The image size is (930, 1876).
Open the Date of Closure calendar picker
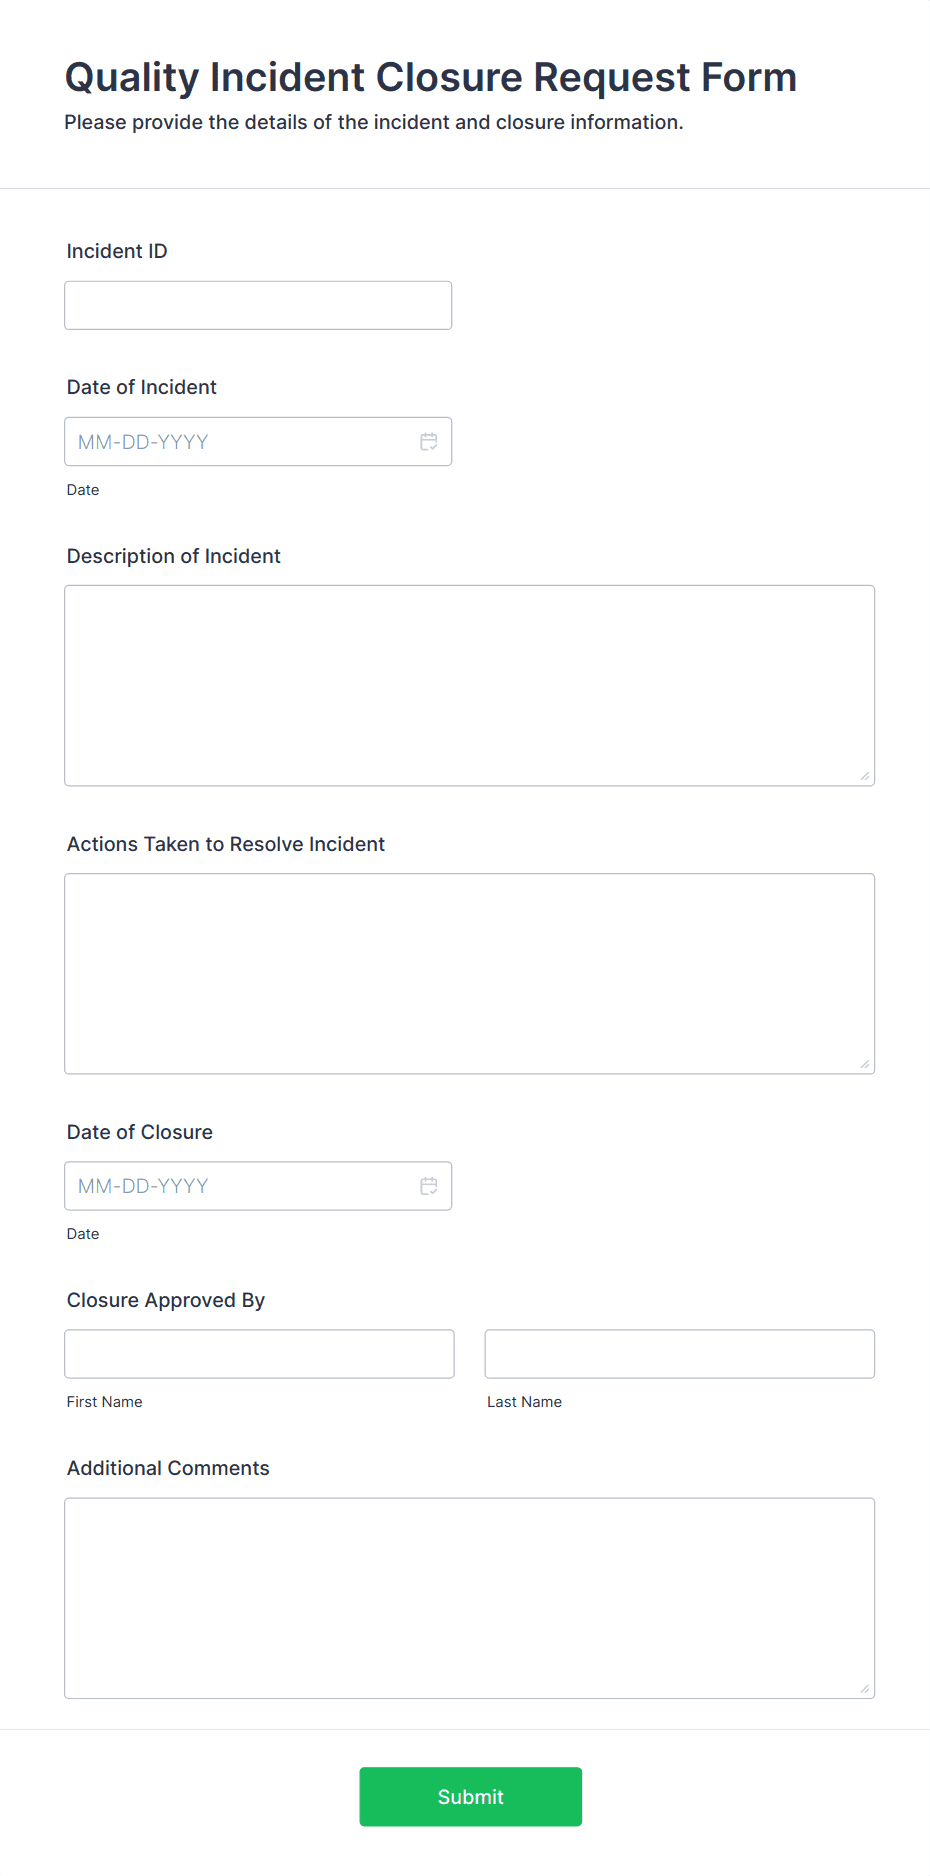pyautogui.click(x=429, y=1186)
